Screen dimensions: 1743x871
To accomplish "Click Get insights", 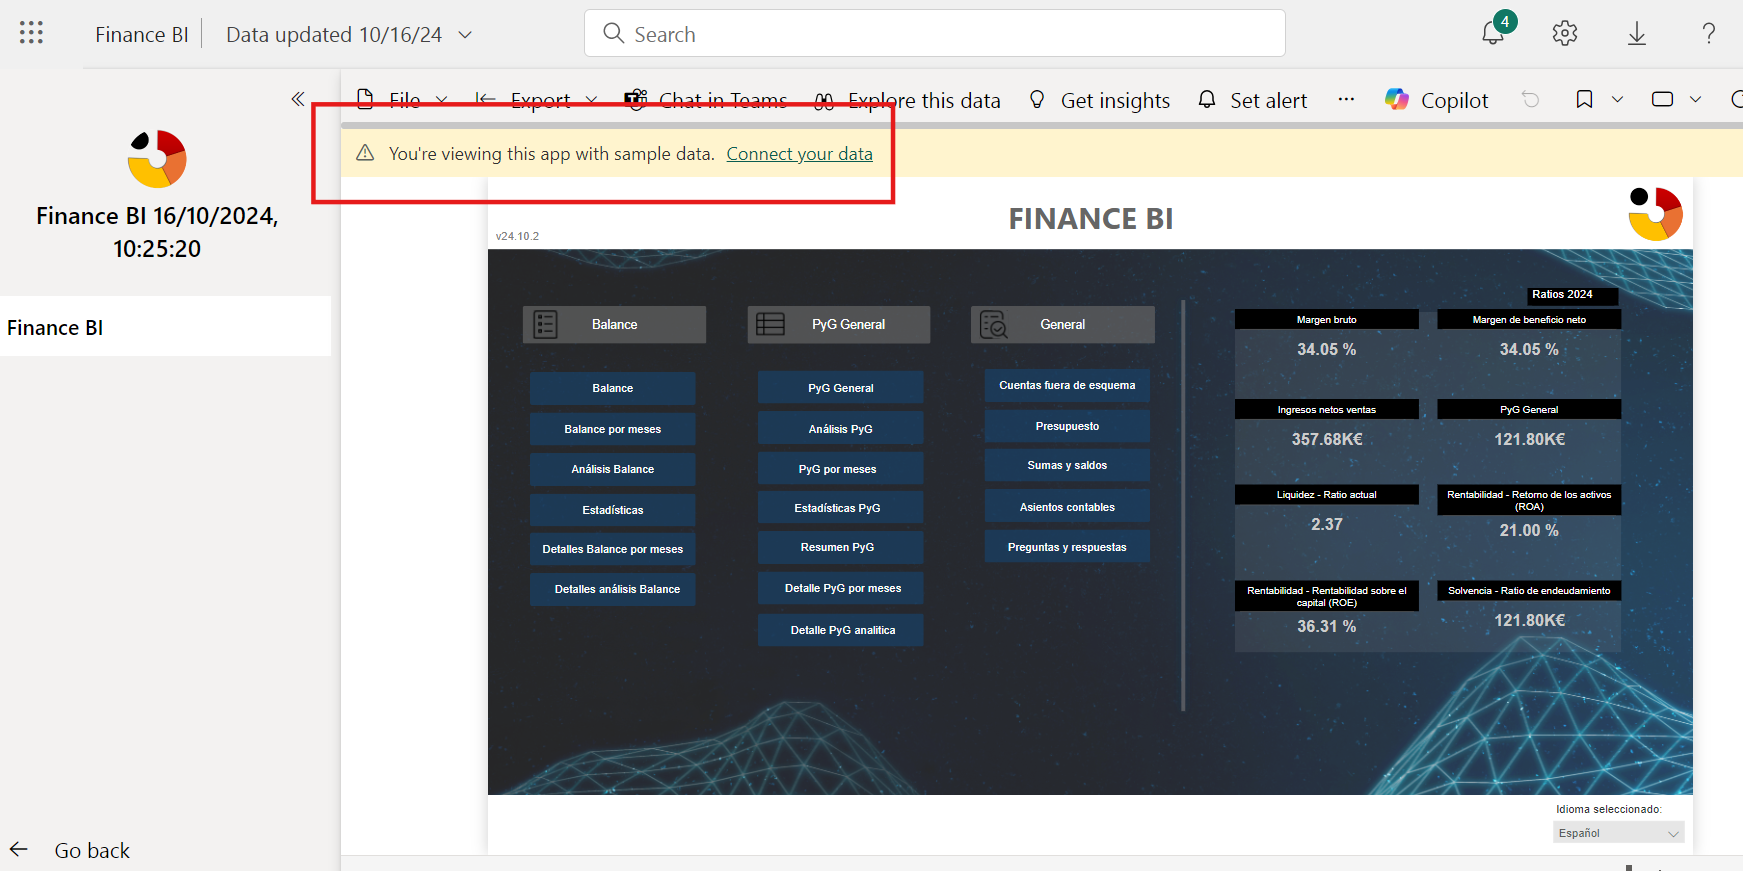I will pos(1099,100).
